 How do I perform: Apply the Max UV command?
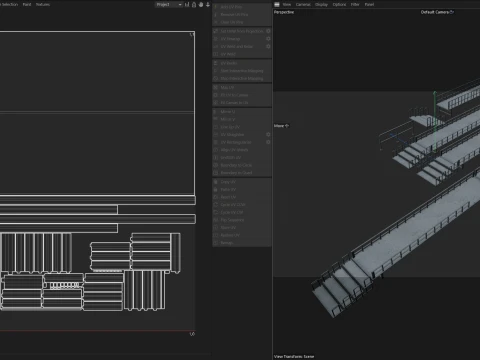coord(242,87)
